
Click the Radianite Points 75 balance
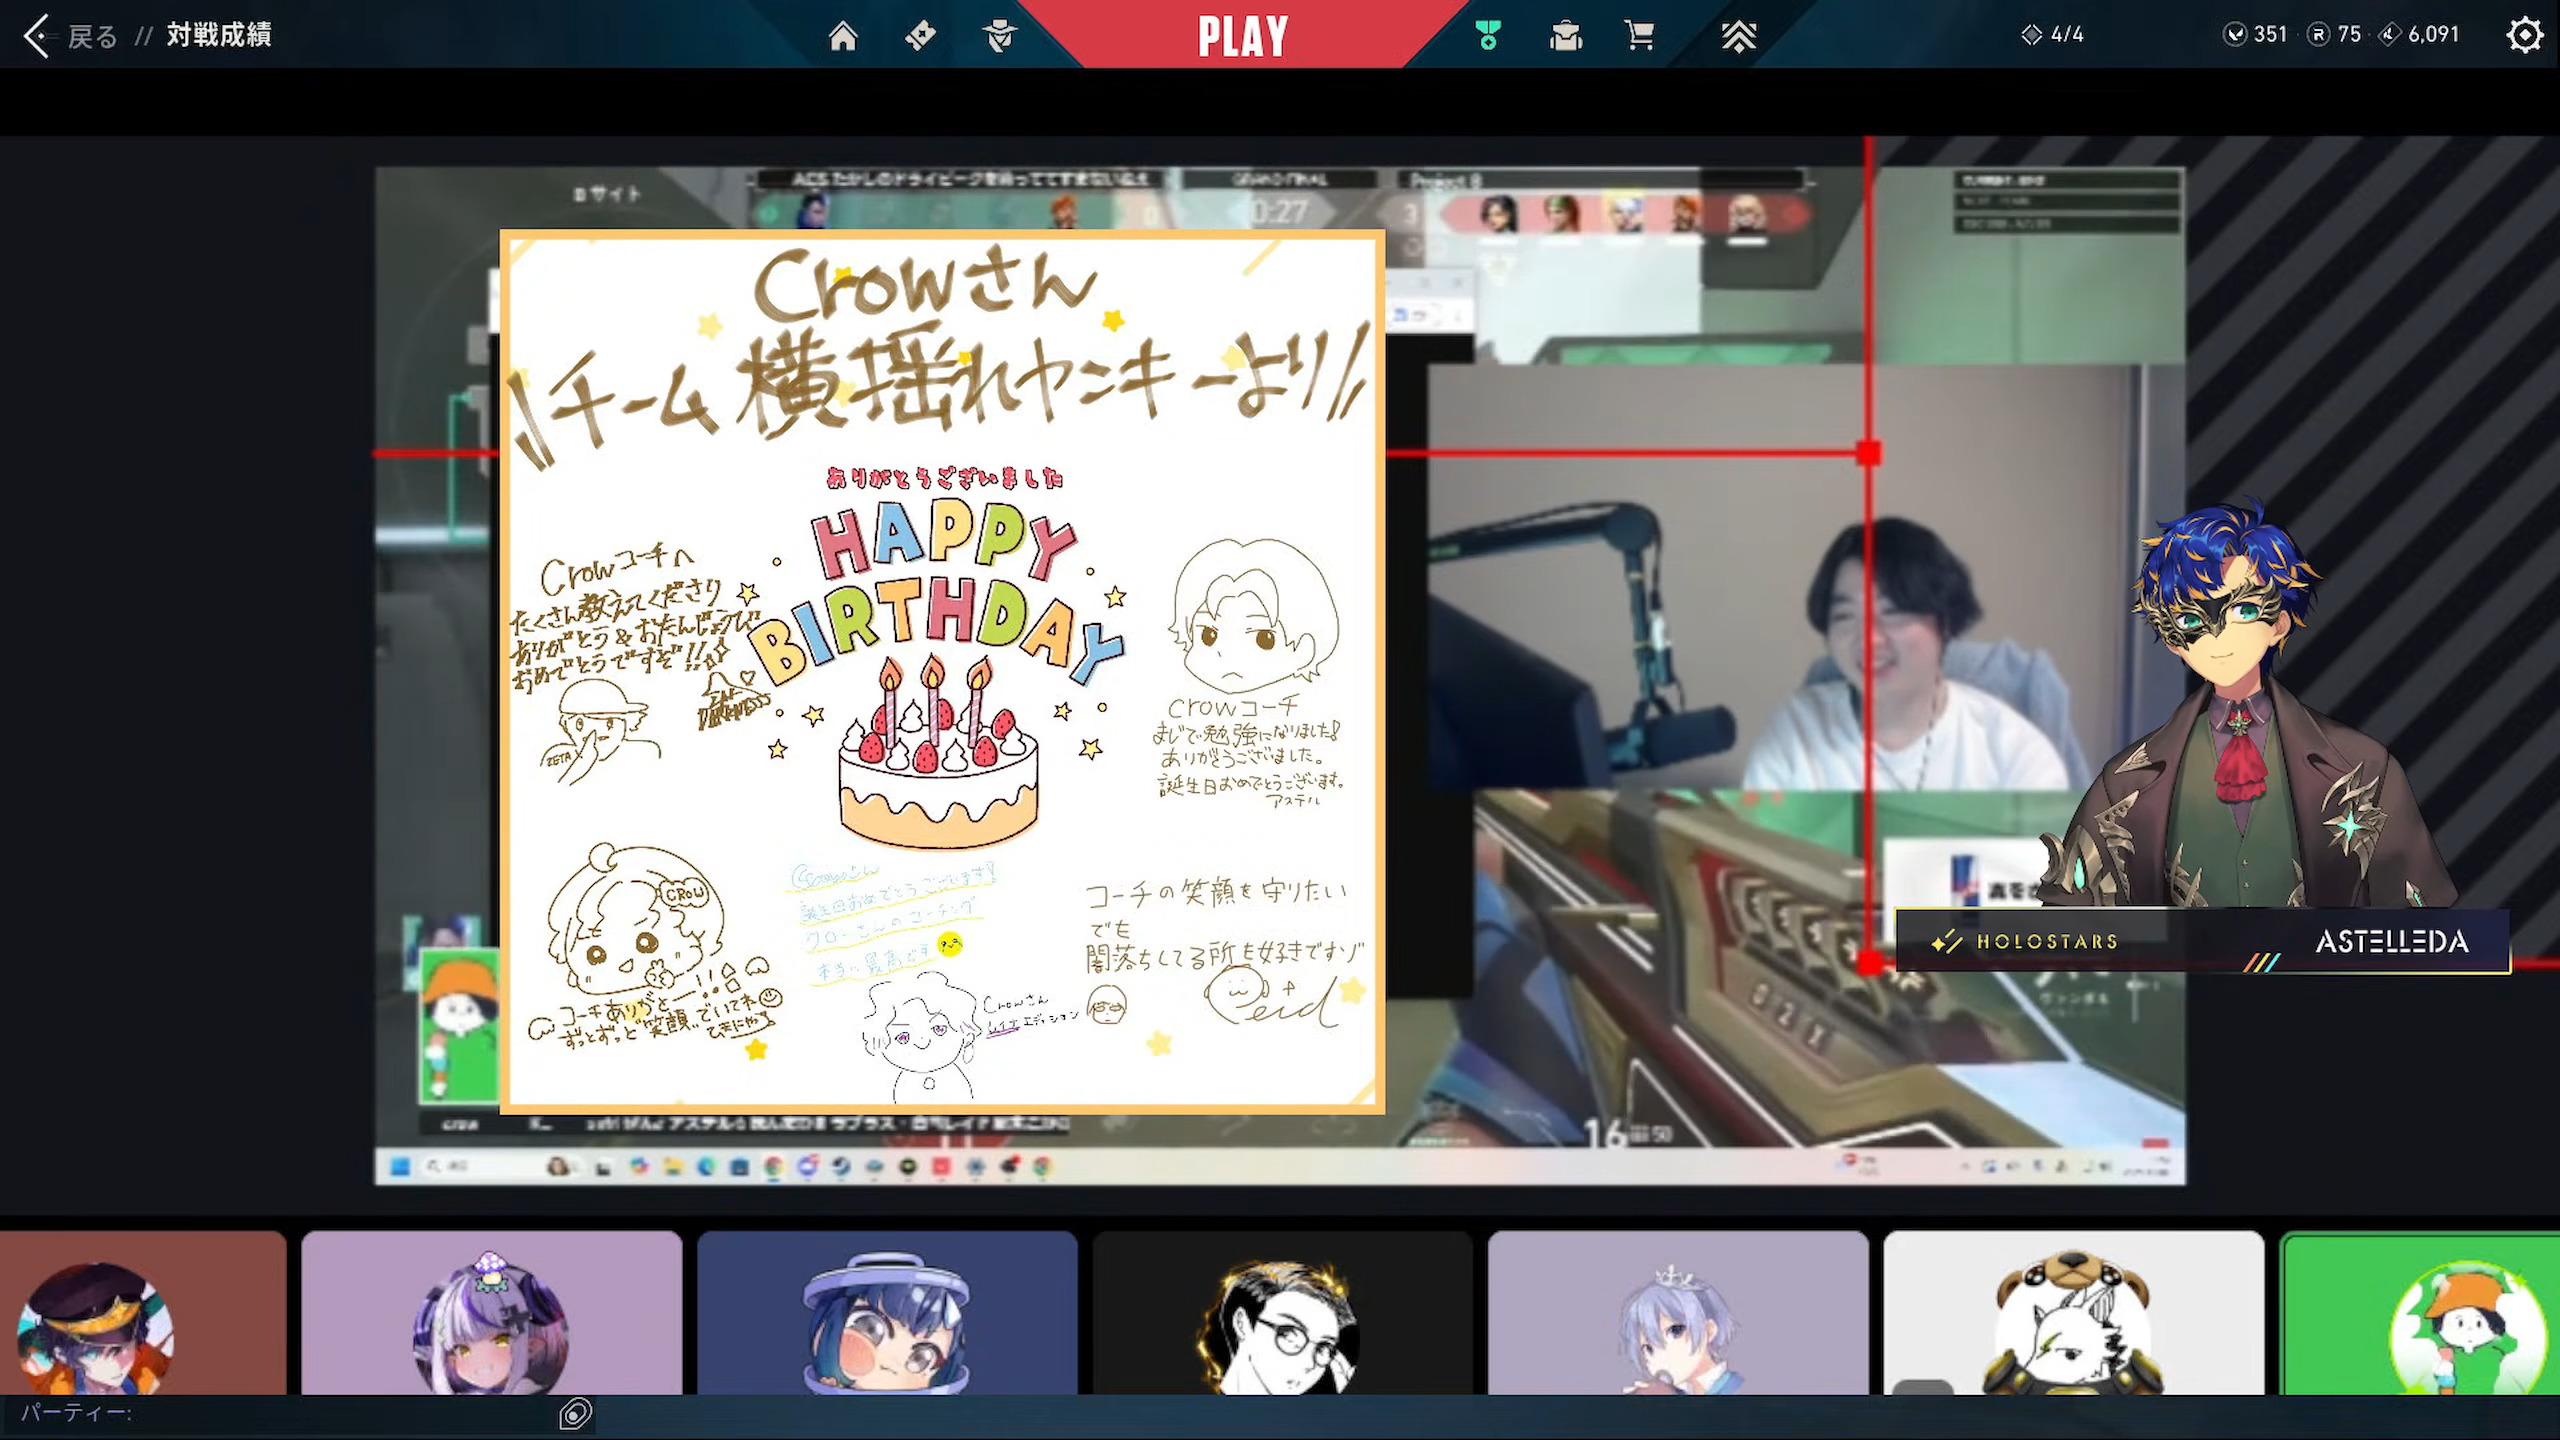coord(2335,35)
